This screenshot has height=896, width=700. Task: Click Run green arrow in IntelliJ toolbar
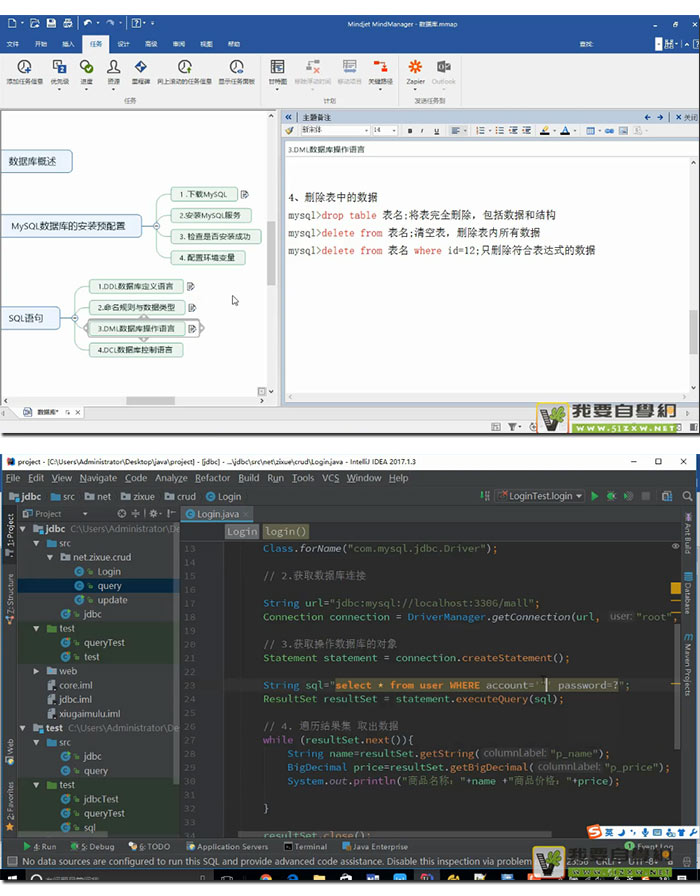[594, 496]
